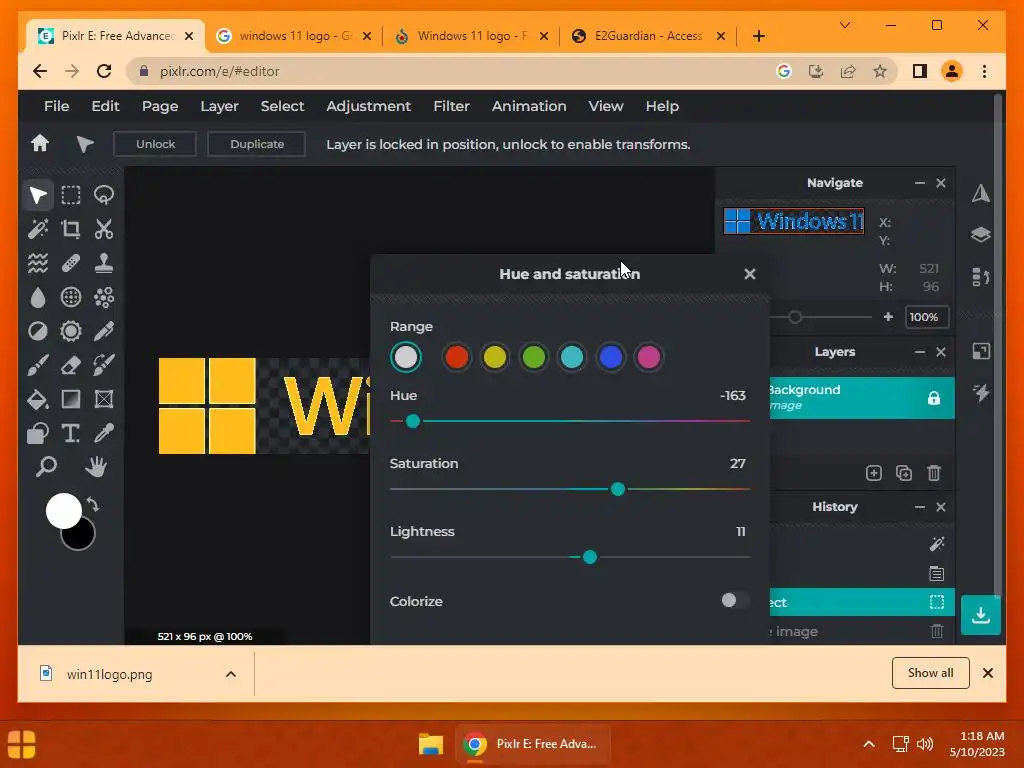
Task: Select the Lasso selection tool
Action: pyautogui.click(x=104, y=195)
